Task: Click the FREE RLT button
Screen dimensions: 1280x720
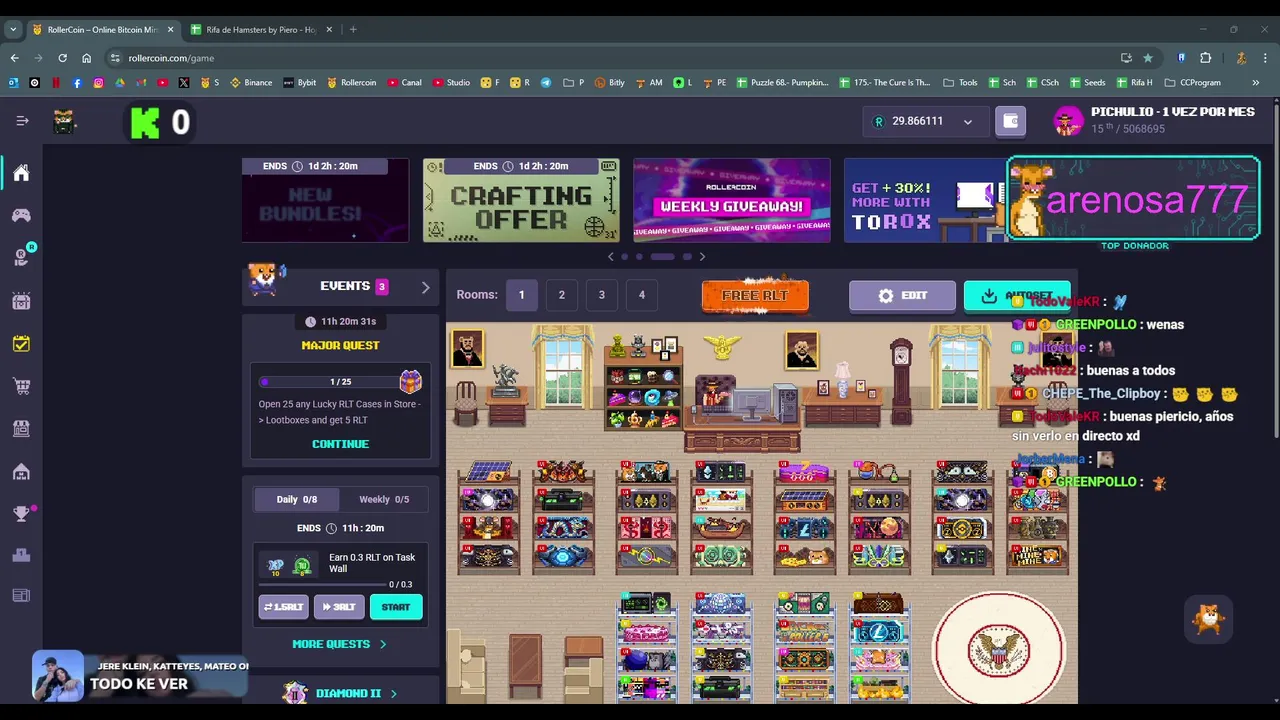Action: 755,295
